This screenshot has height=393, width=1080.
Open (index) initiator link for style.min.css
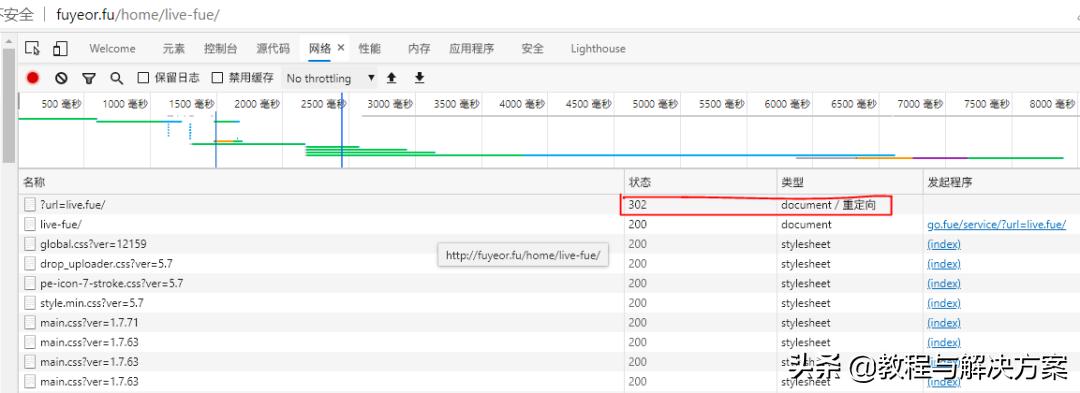click(x=944, y=303)
